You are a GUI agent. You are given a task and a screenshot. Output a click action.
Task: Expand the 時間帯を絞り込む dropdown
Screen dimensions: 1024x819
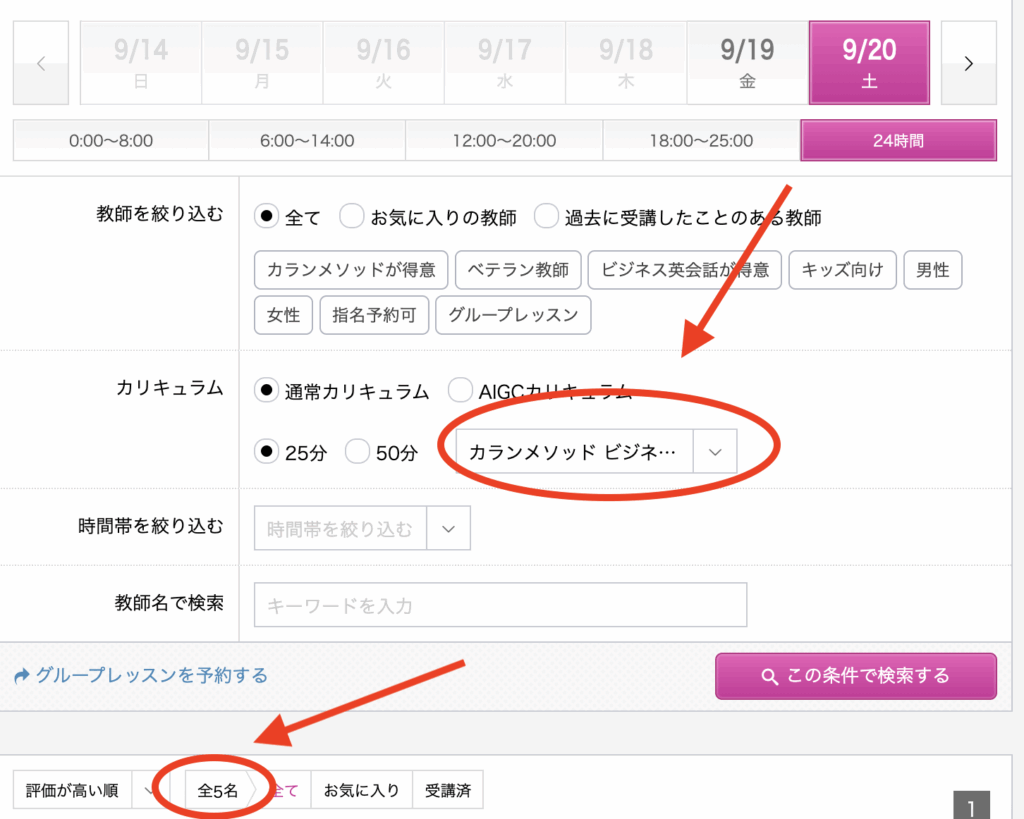point(448,529)
